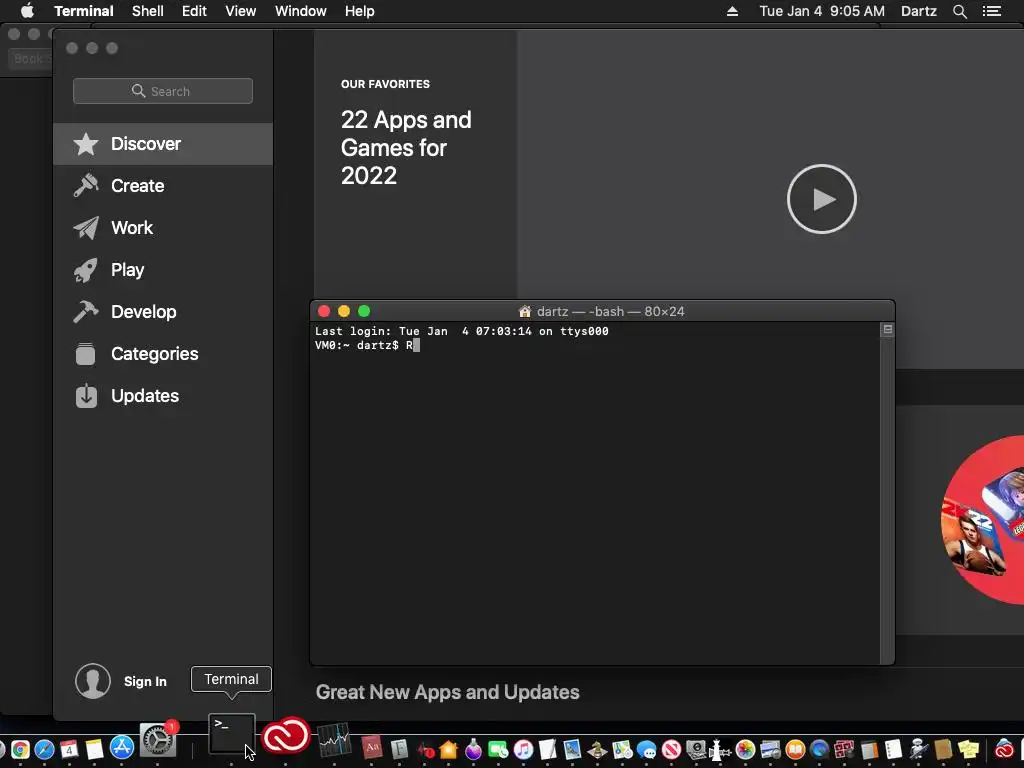Open Font Book from the Dock
This screenshot has height=768, width=1024.
click(x=399, y=750)
